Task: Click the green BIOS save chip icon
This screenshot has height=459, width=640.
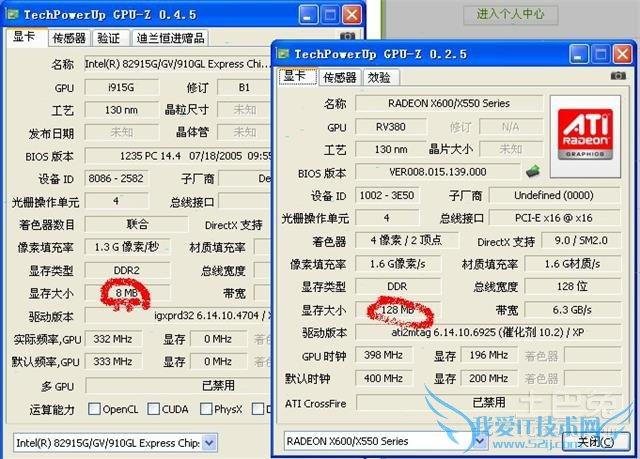Action: (533, 171)
